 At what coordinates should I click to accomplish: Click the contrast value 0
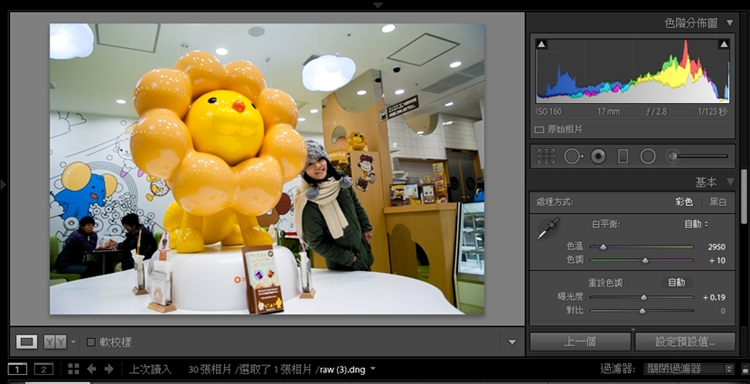coord(723,311)
